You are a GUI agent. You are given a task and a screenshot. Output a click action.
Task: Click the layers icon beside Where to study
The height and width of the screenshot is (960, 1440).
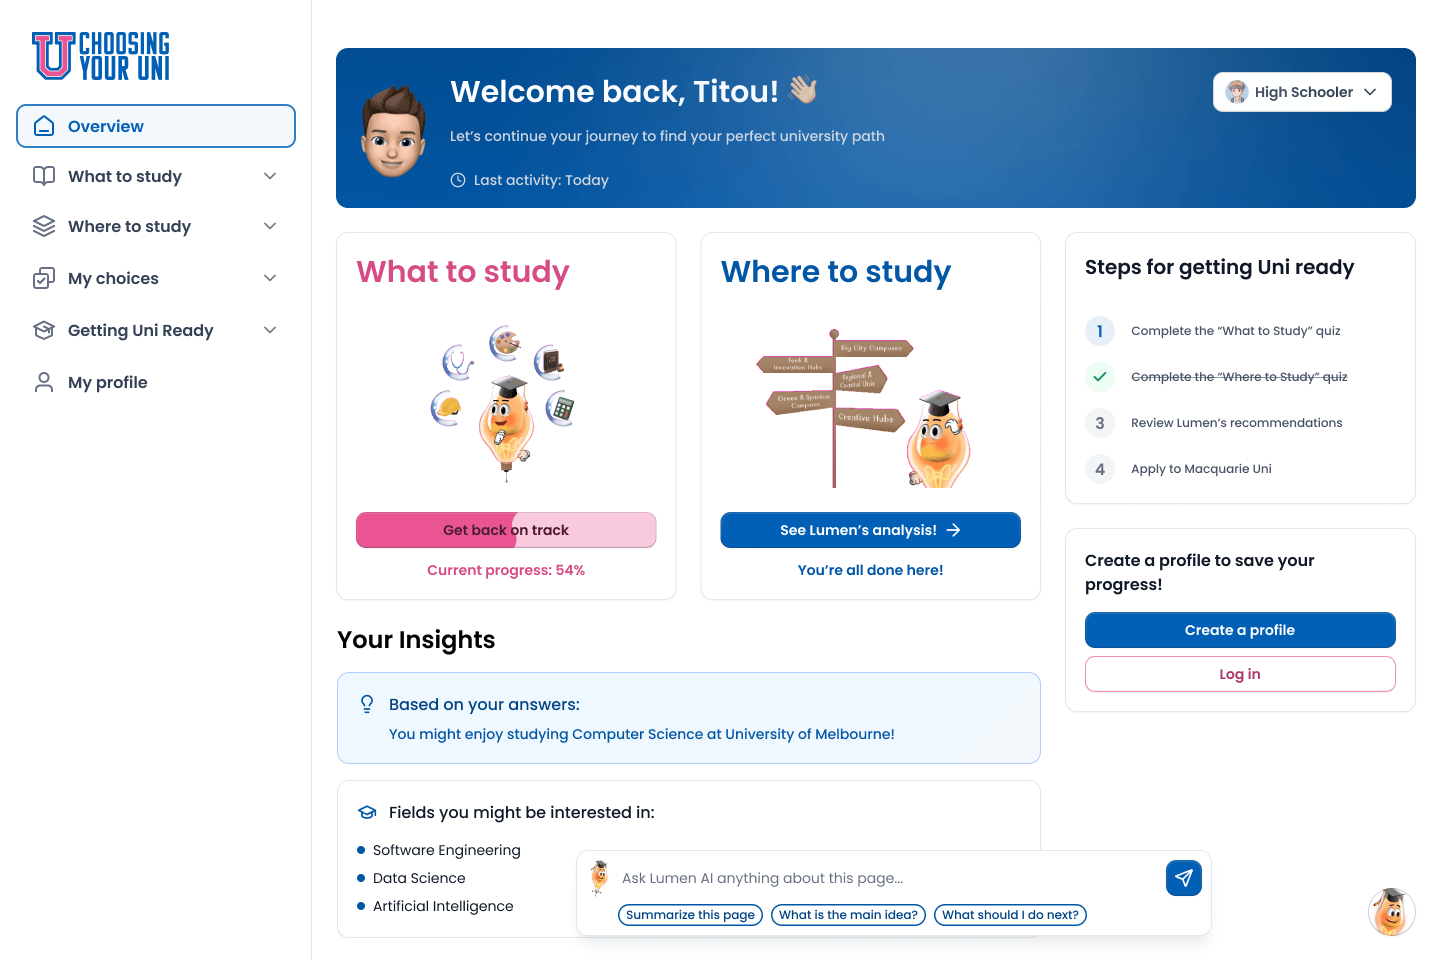(x=44, y=226)
